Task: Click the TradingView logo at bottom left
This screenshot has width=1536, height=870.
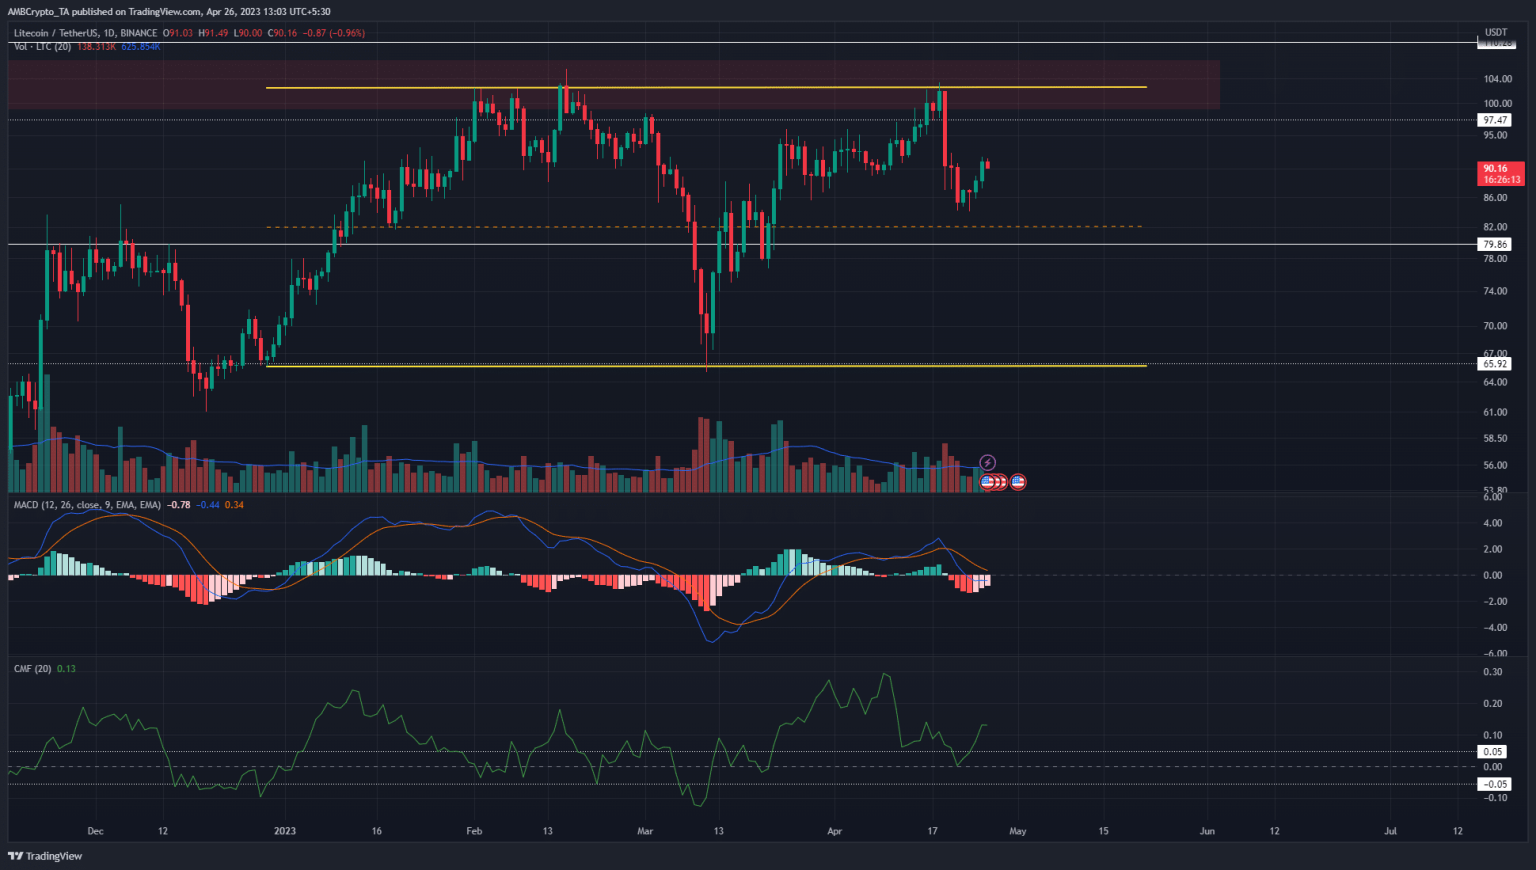Action: coord(45,856)
